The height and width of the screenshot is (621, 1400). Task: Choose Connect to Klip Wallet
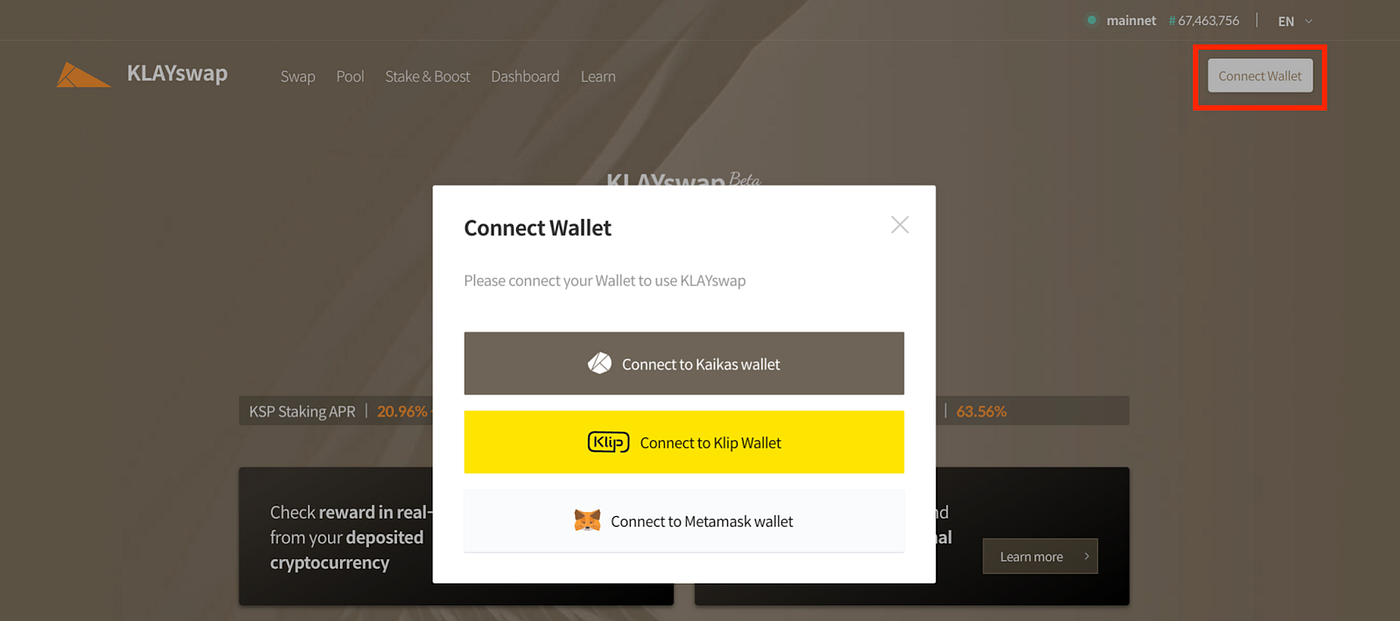[x=684, y=442]
